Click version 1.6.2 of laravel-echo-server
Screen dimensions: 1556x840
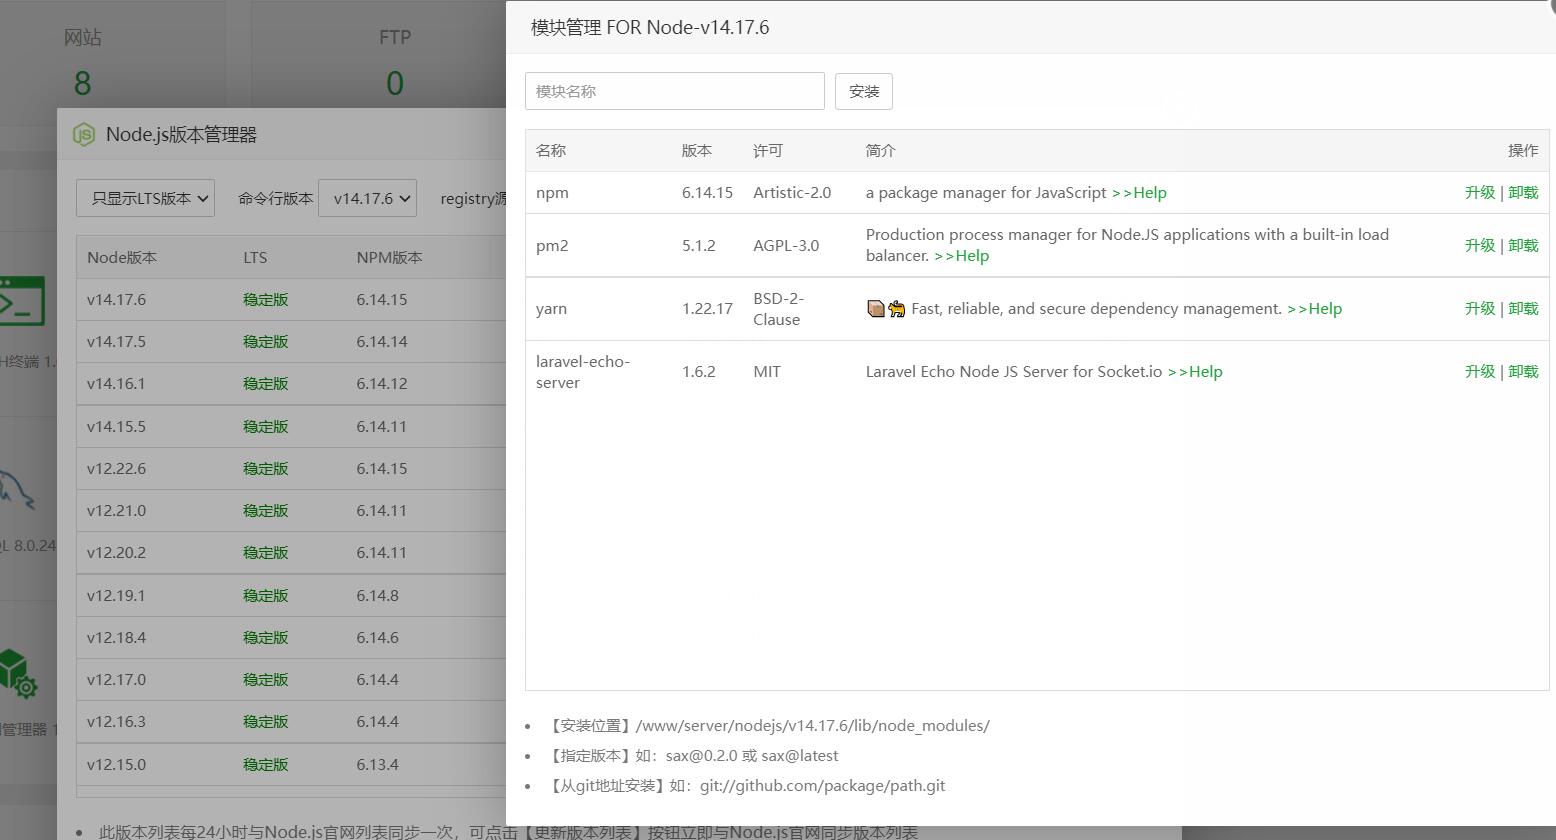[699, 372]
